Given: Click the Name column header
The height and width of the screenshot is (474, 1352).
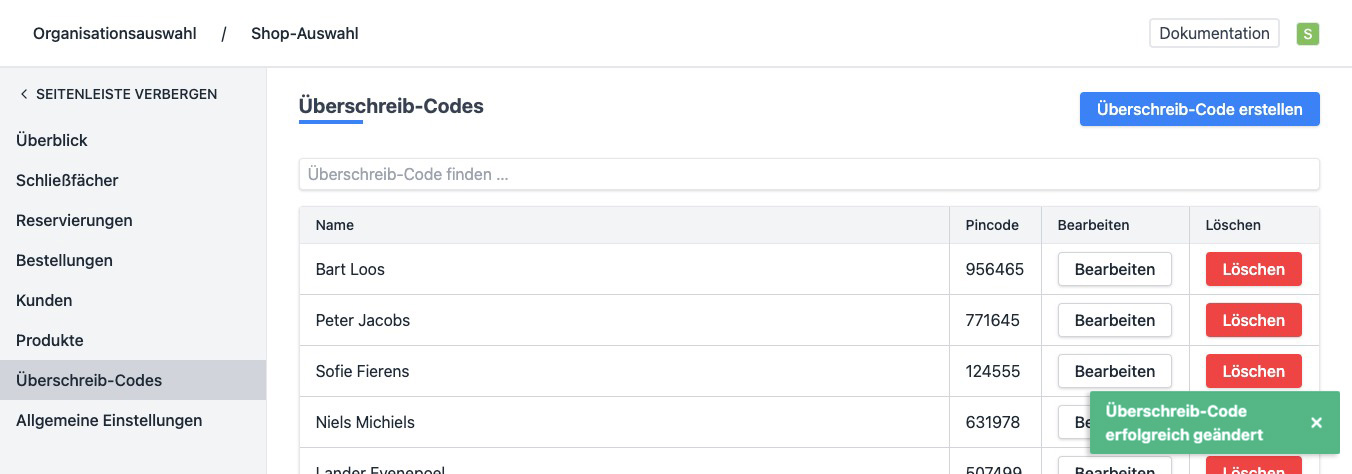Looking at the screenshot, I should pyautogui.click(x=335, y=225).
